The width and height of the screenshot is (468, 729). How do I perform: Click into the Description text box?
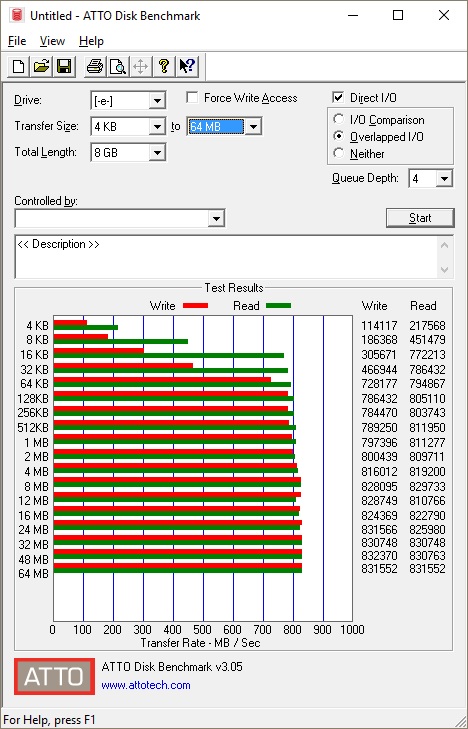pyautogui.click(x=227, y=257)
